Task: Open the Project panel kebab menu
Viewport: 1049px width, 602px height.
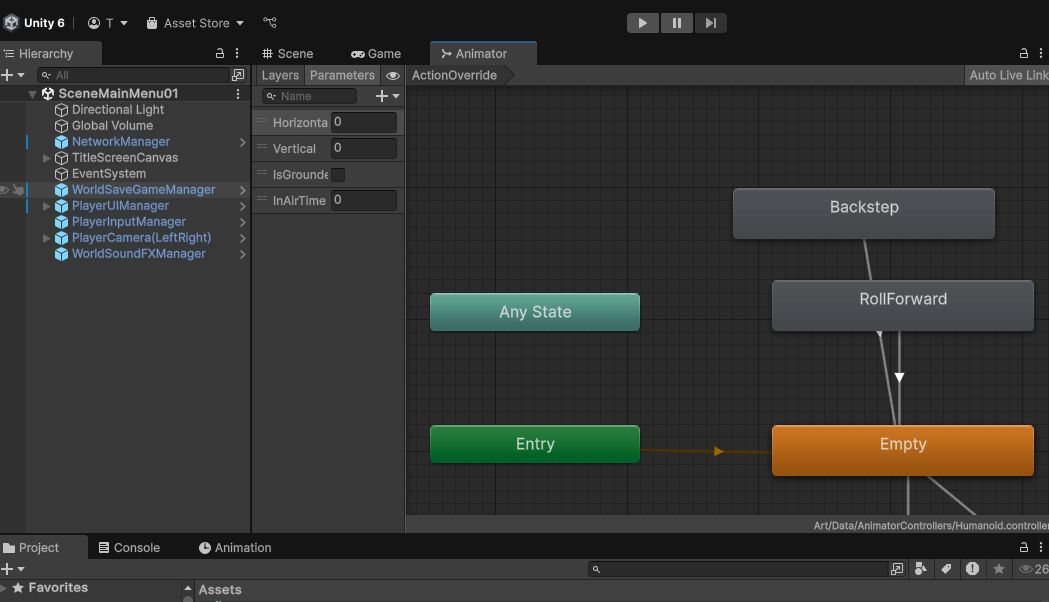Action: click(1041, 547)
